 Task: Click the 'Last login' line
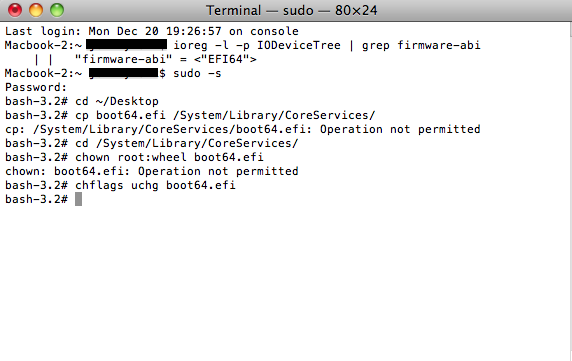pos(152,31)
